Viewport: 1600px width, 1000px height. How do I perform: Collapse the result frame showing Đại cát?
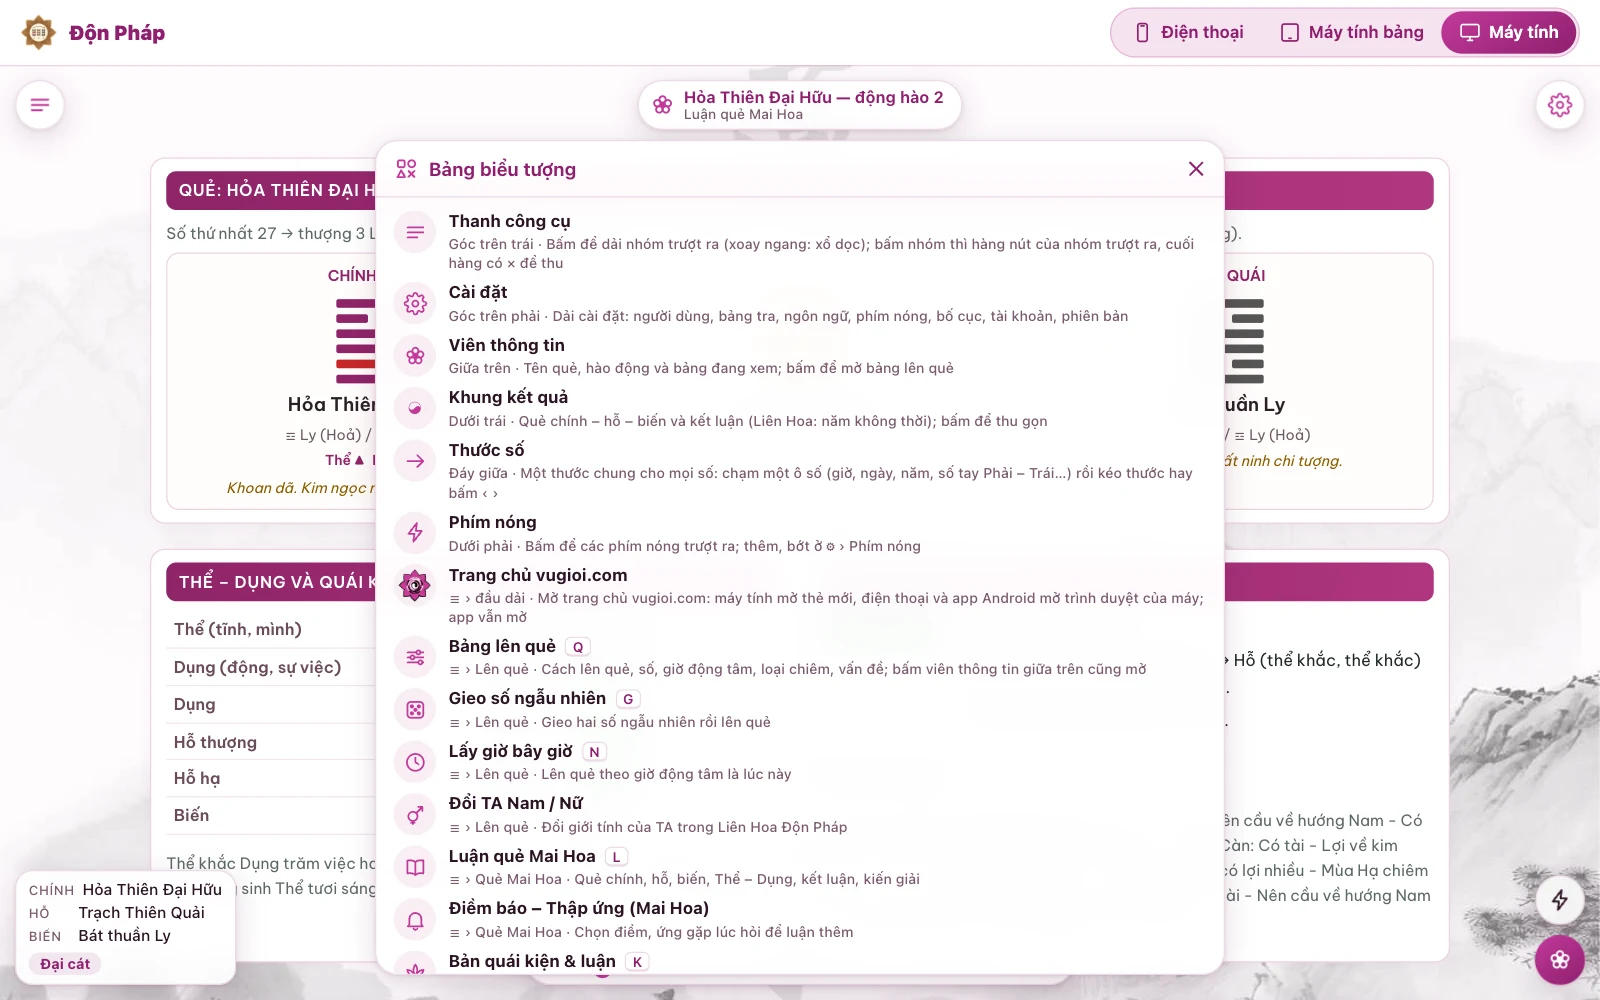126,927
